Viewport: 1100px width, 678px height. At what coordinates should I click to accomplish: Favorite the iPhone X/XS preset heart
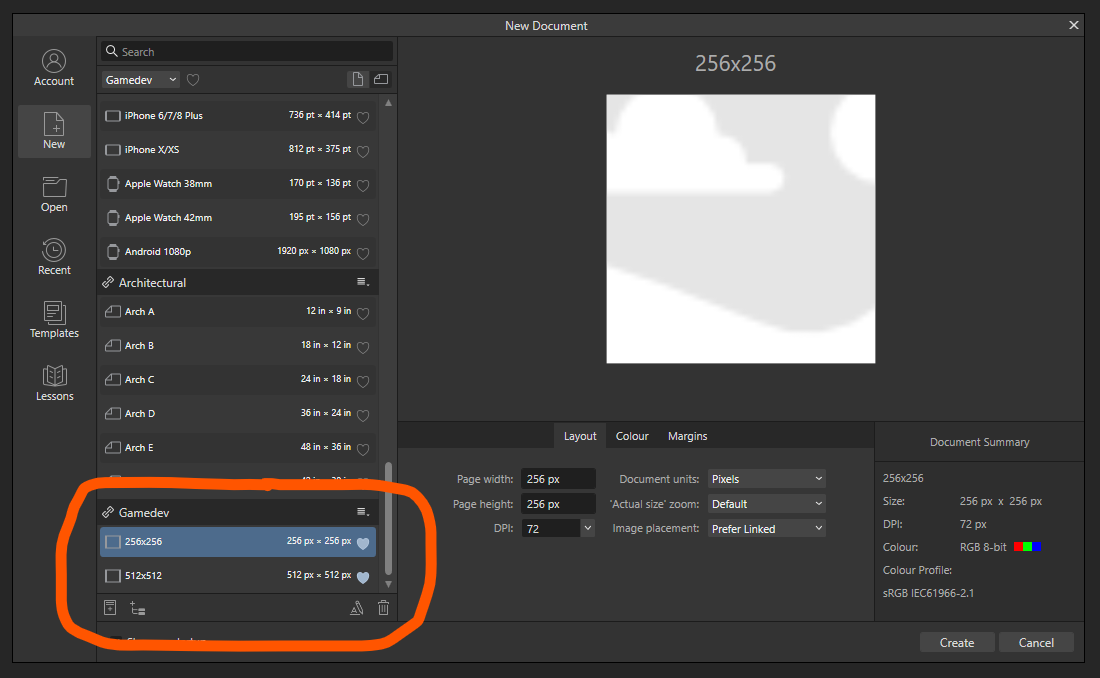362,149
